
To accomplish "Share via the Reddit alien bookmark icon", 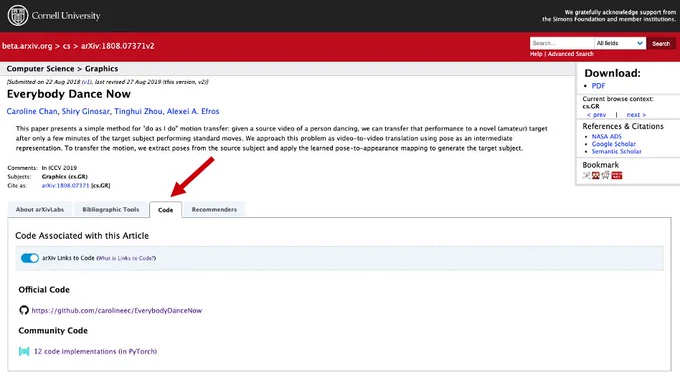I will (605, 175).
